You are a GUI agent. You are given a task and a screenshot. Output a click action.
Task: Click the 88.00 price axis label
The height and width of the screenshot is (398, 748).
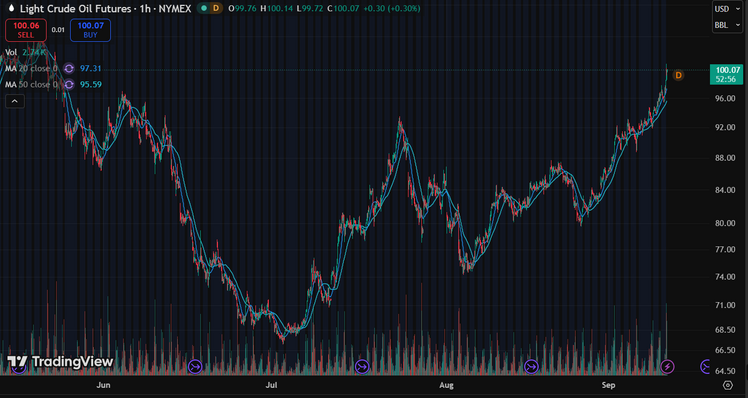click(724, 158)
